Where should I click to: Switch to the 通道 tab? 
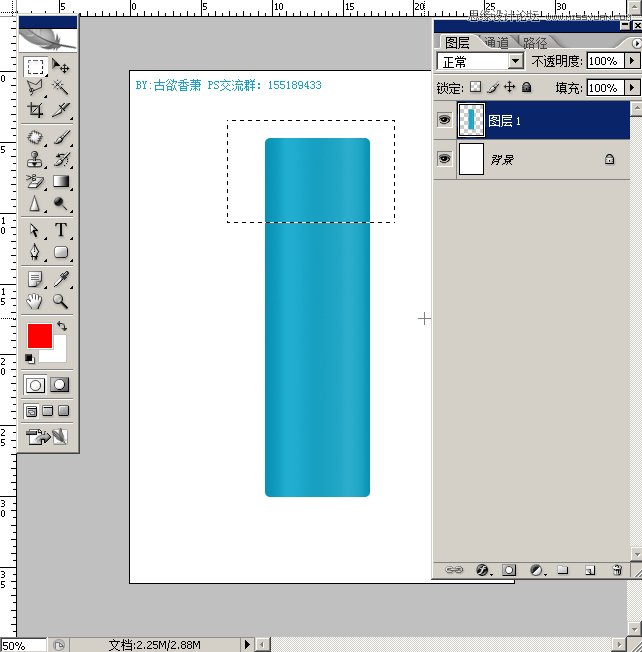point(496,43)
